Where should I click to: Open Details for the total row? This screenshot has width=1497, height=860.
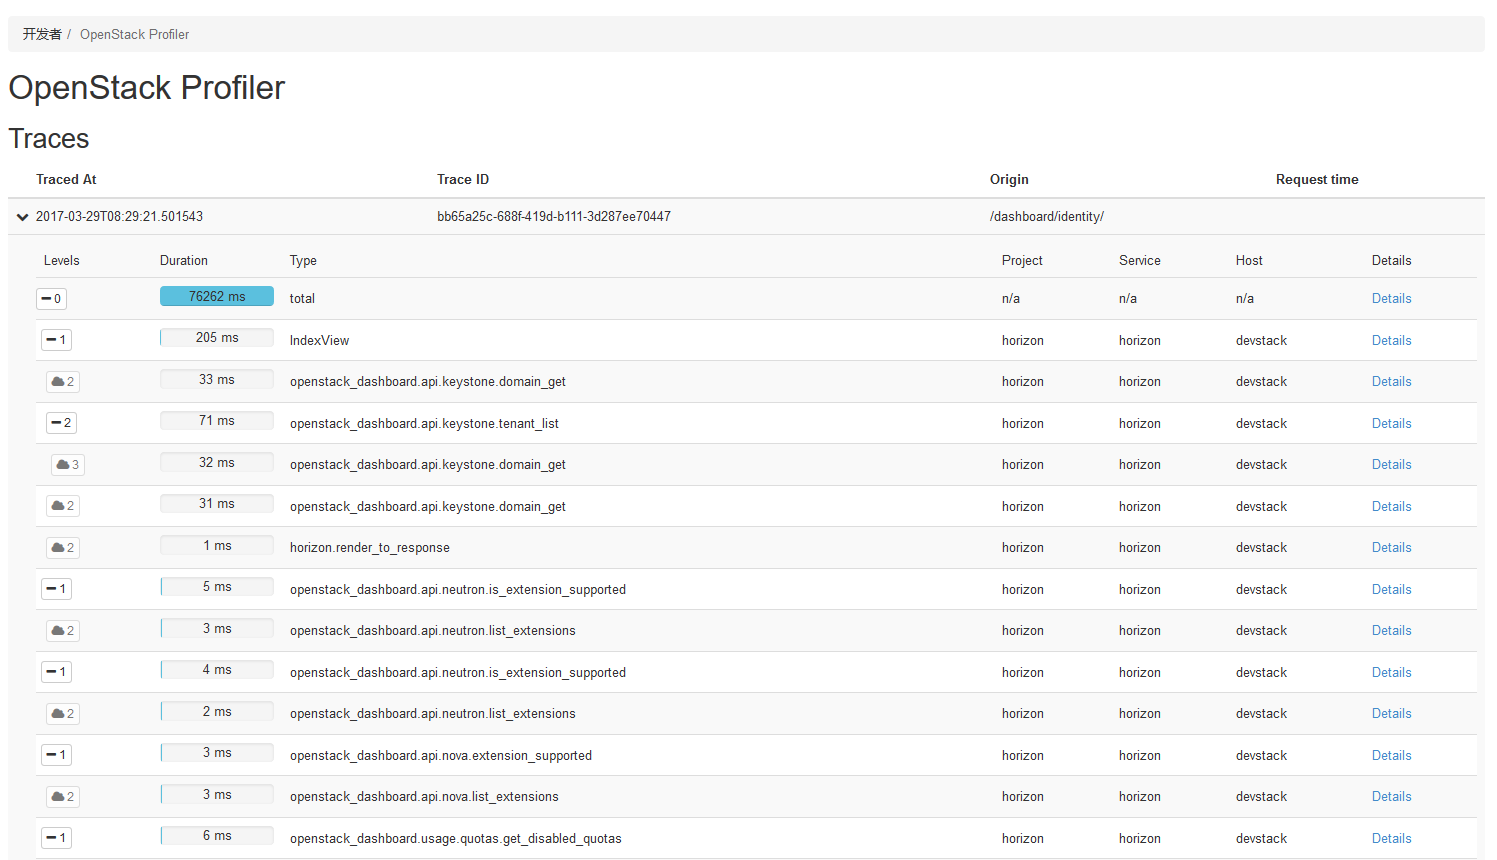(x=1391, y=299)
